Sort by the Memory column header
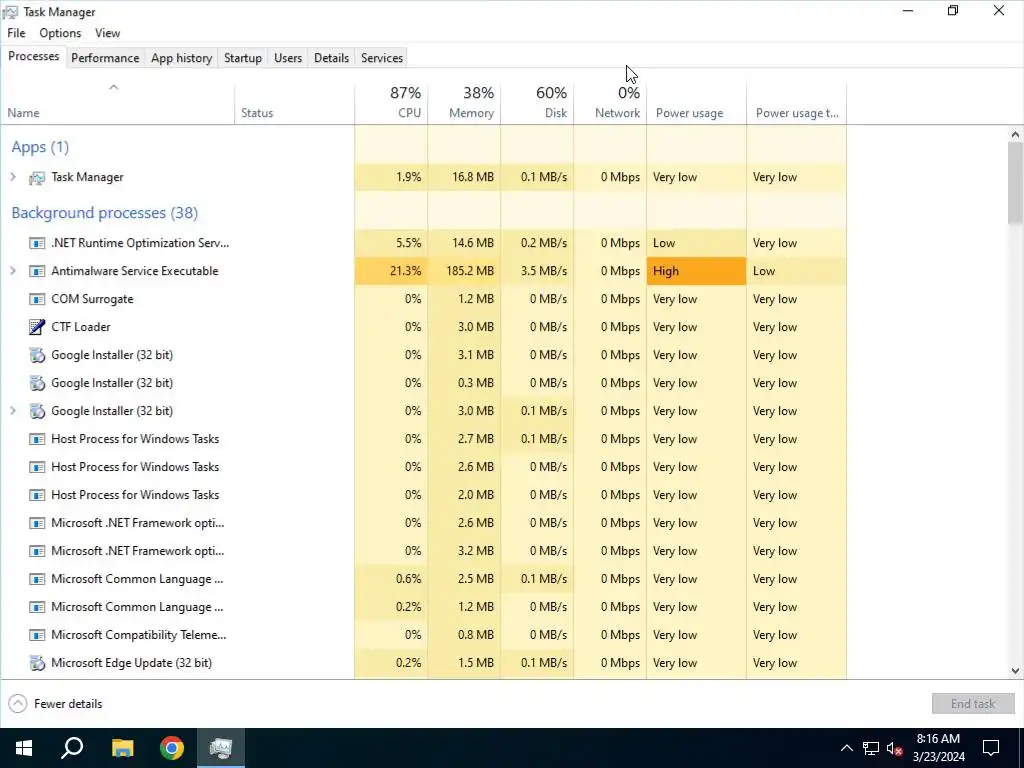This screenshot has height=768, width=1024. coord(464,104)
